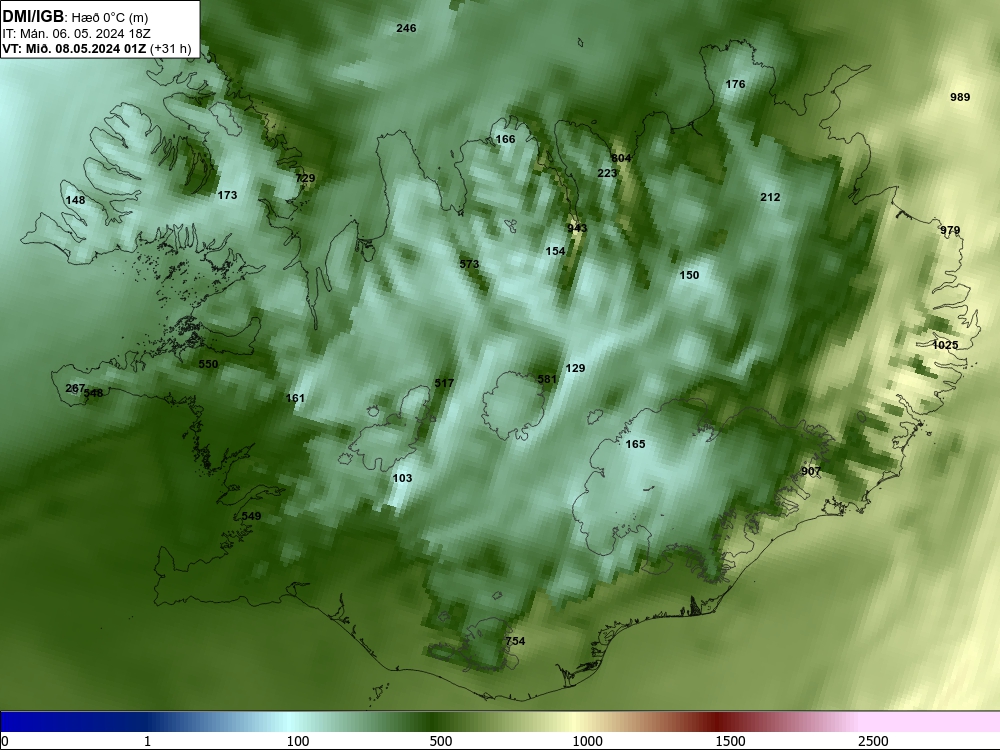Viewport: 1000px width, 750px height.
Task: Click the value 979 on the east coast
Action: point(950,230)
